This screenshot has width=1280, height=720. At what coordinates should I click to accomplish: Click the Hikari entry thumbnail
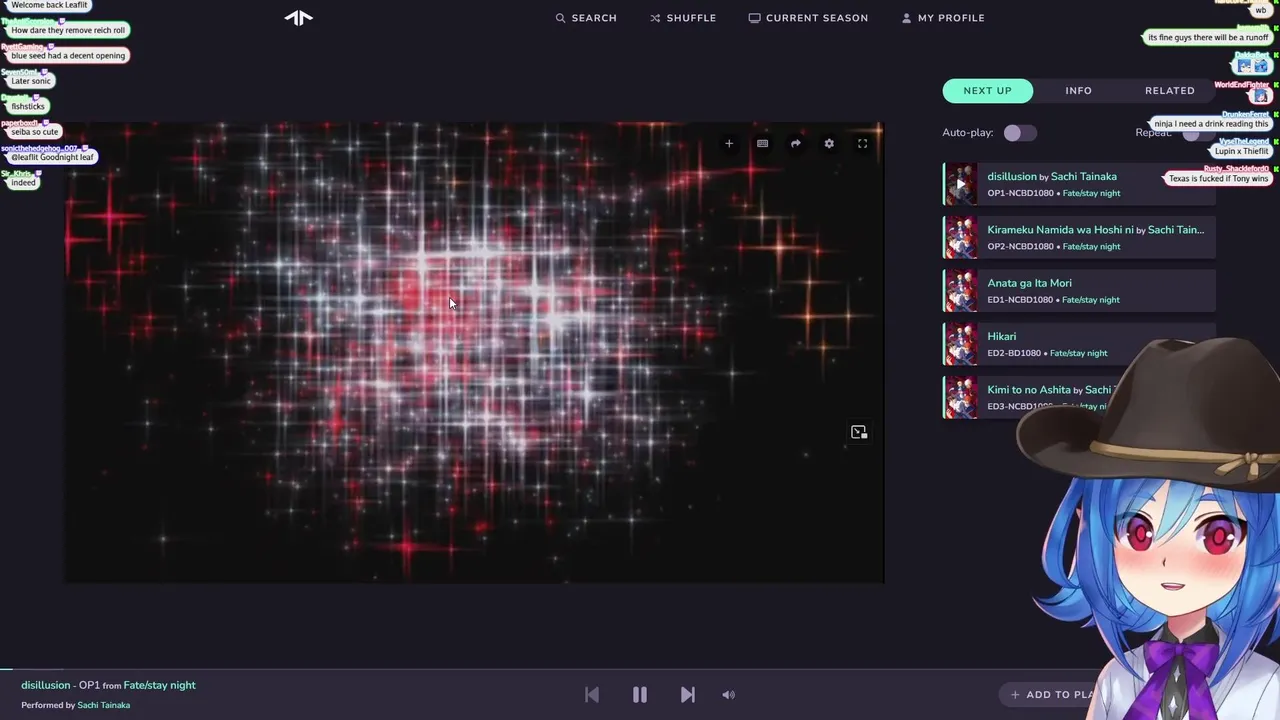(x=961, y=344)
